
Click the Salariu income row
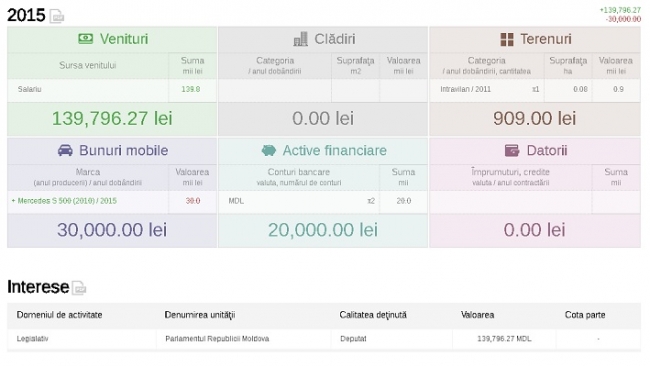click(x=112, y=90)
